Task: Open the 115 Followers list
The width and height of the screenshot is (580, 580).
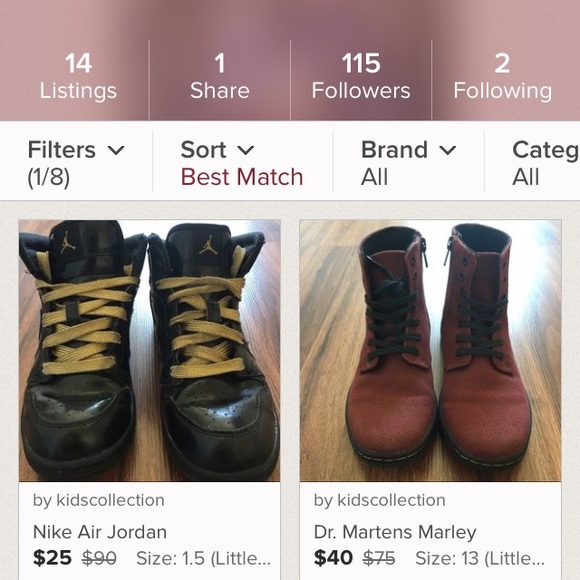Action: pos(361,77)
